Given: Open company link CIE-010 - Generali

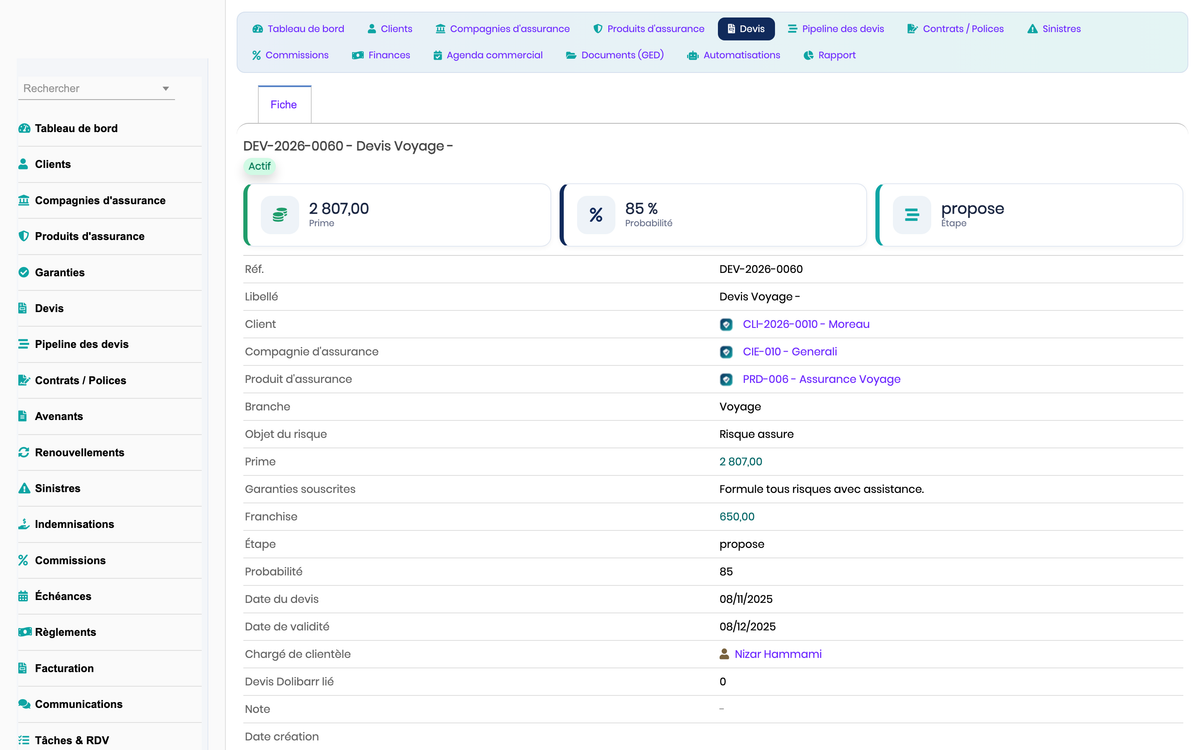Looking at the screenshot, I should (790, 352).
